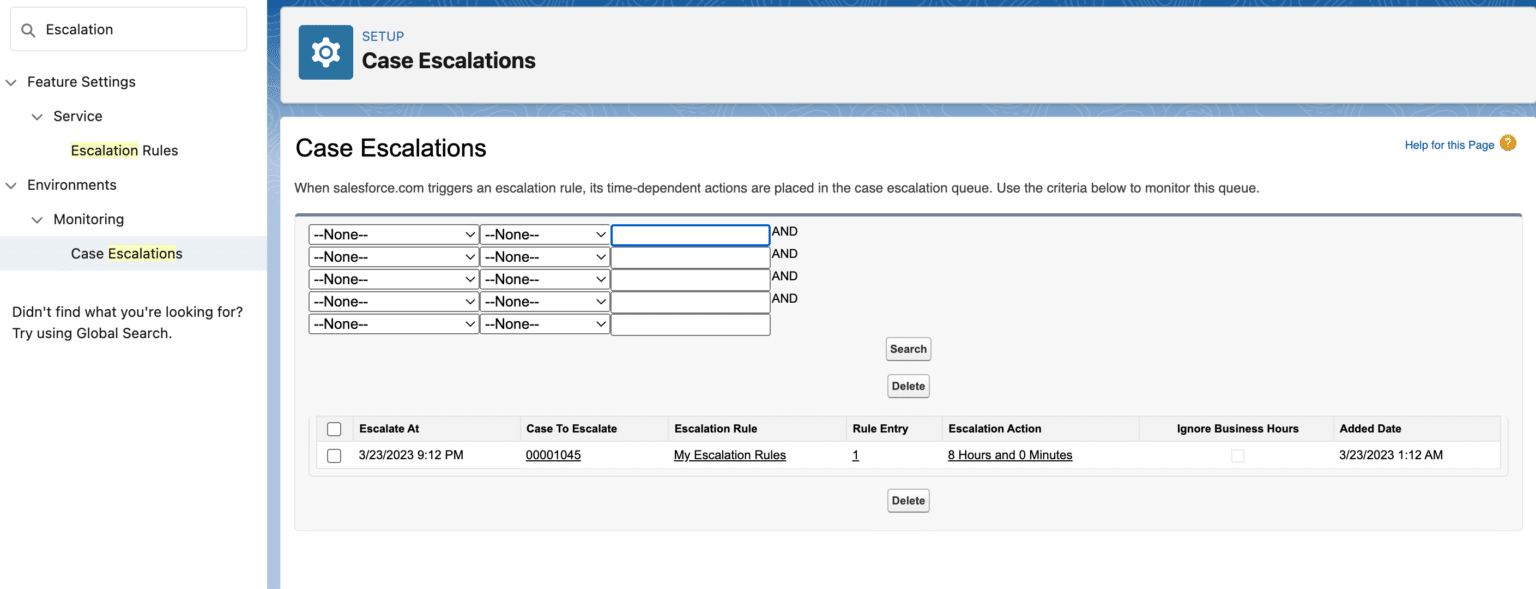Click the help question mark icon
This screenshot has height=589, width=1536.
(x=1508, y=144)
